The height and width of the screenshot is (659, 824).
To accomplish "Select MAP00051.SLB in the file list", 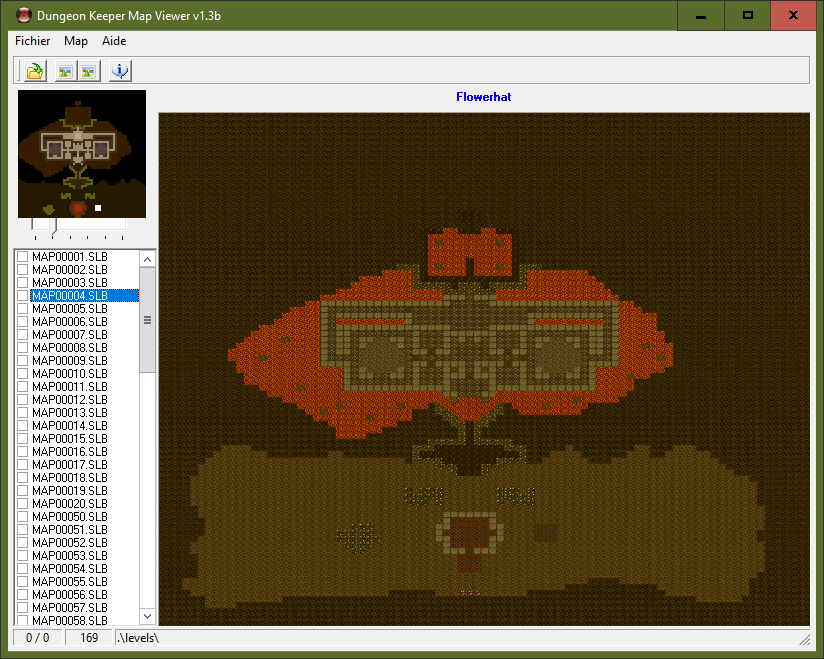I will (69, 530).
